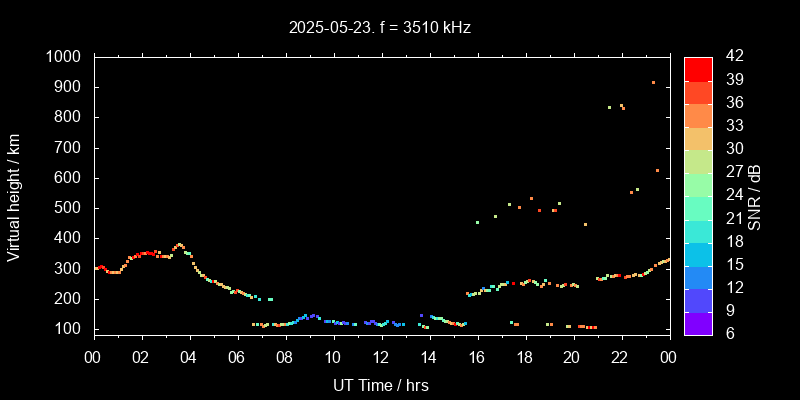Select the 04 hour tick label
Viewport: 800px width, 400px height.
190,356
